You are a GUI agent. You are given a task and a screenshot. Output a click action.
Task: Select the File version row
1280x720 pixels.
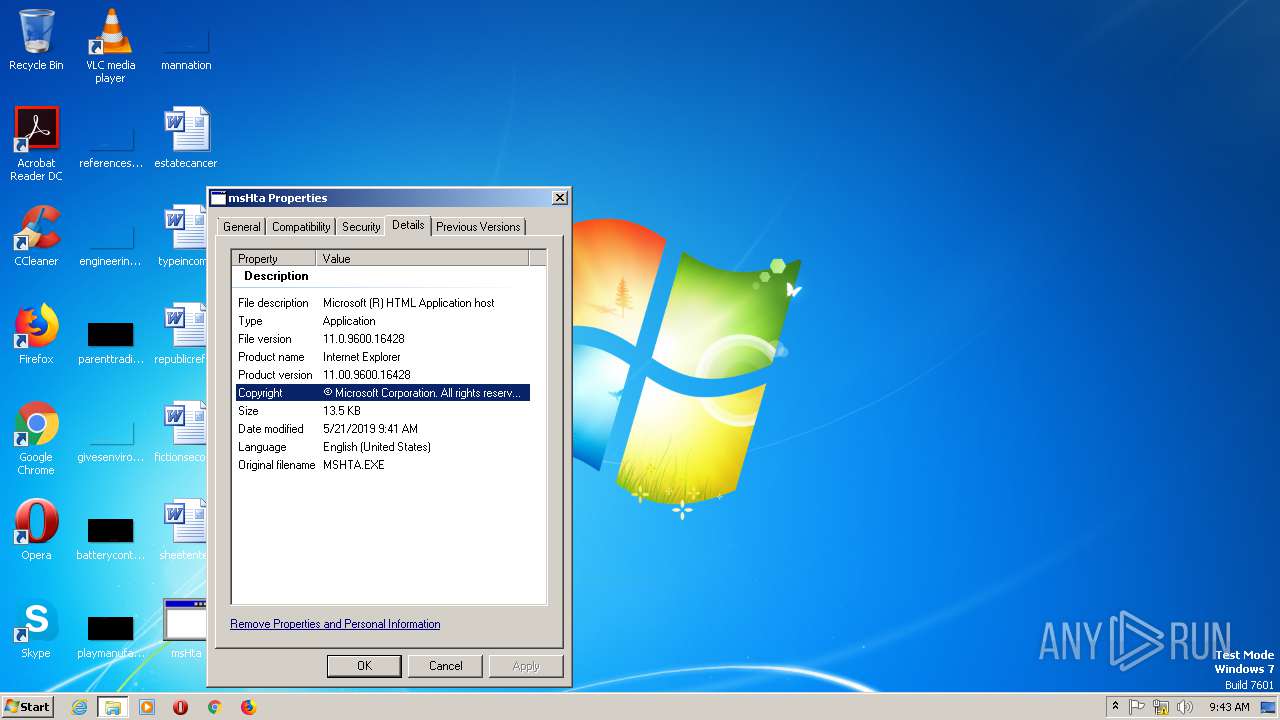point(383,339)
